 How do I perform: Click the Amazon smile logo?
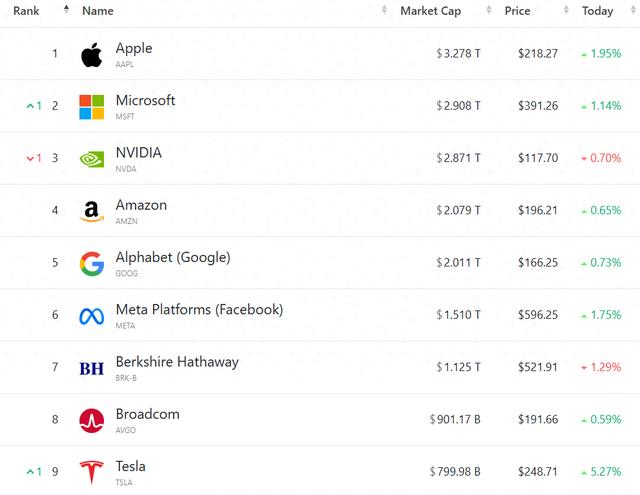point(91,211)
